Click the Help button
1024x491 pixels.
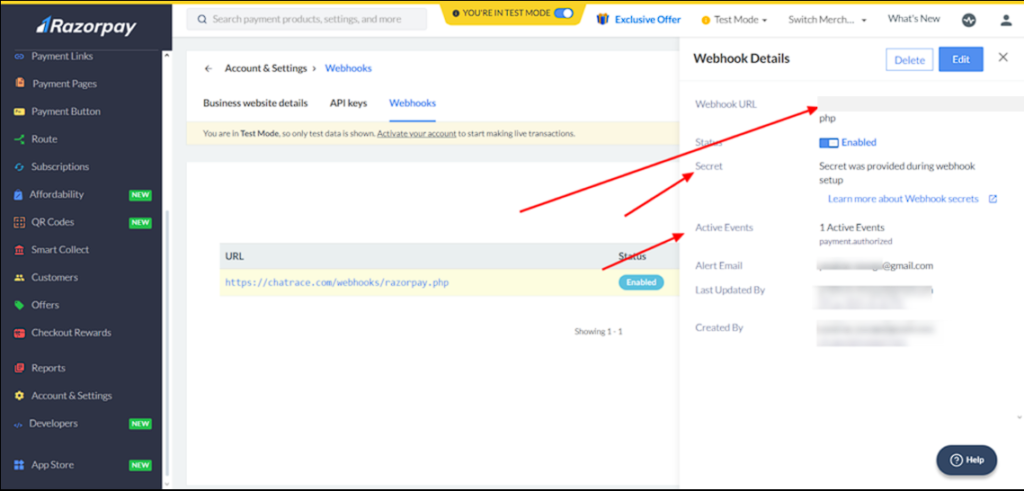click(x=967, y=460)
